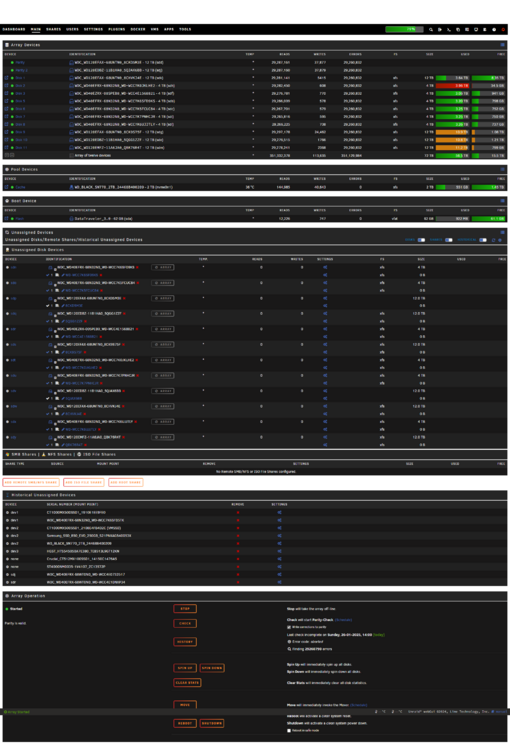This screenshot has height=750, width=510.
Task: Toggle the SHARES switch in Unassigned Devices
Action: (x=449, y=240)
